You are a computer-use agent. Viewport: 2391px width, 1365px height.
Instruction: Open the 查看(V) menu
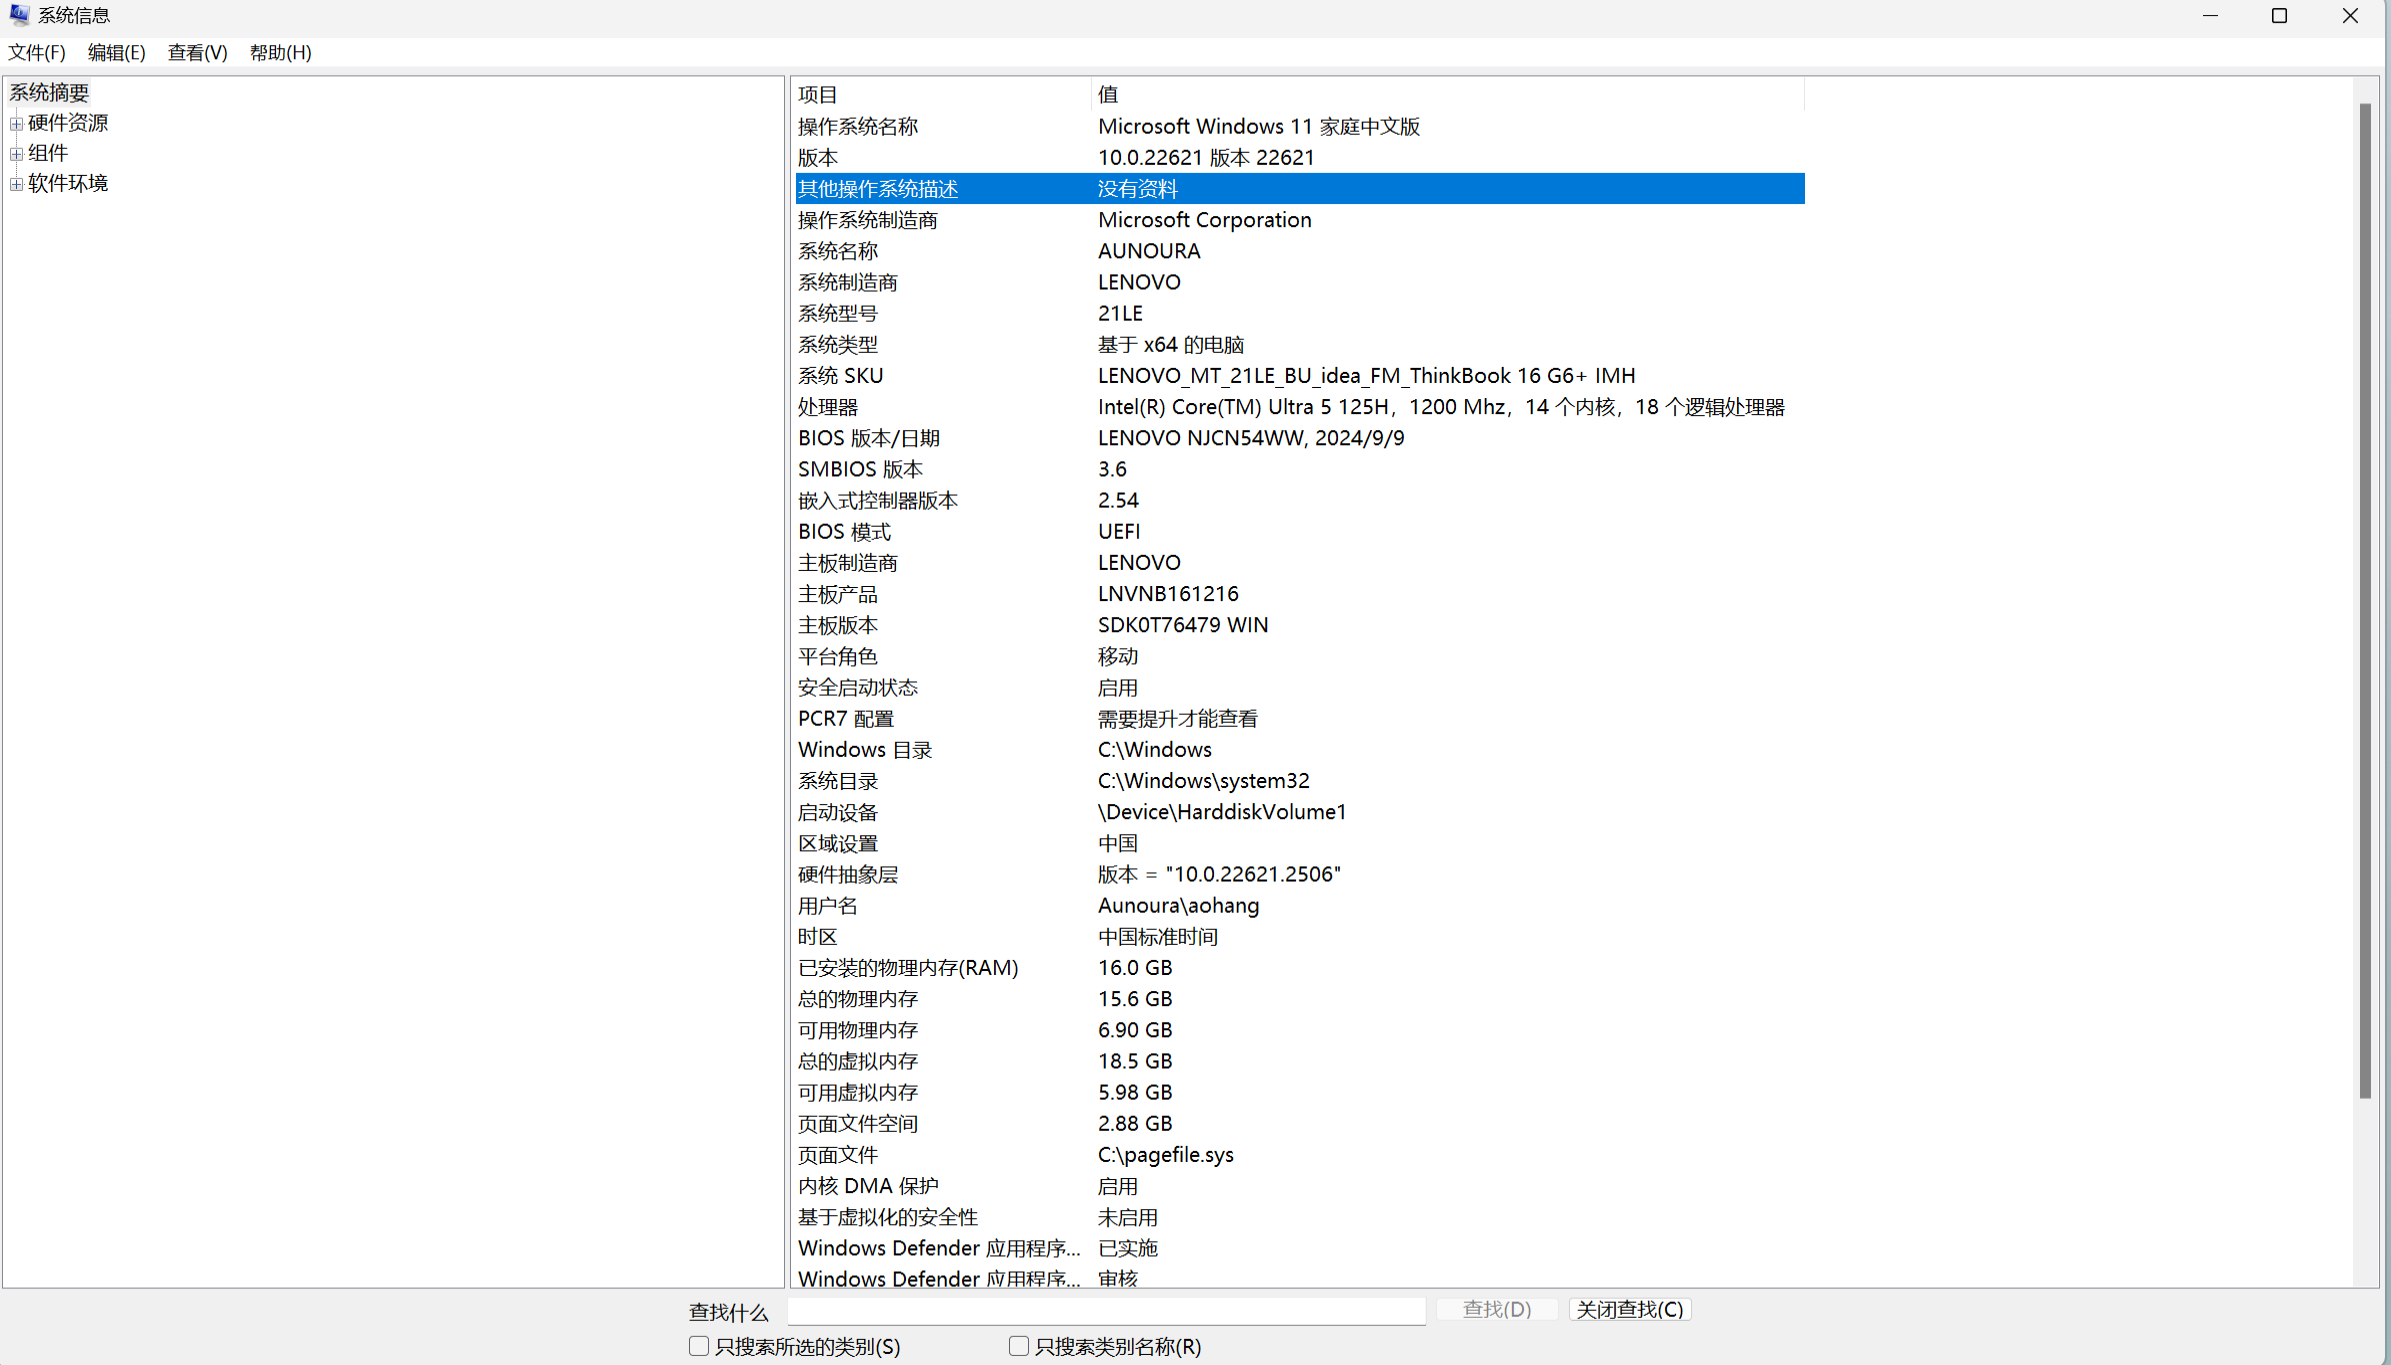click(x=197, y=53)
